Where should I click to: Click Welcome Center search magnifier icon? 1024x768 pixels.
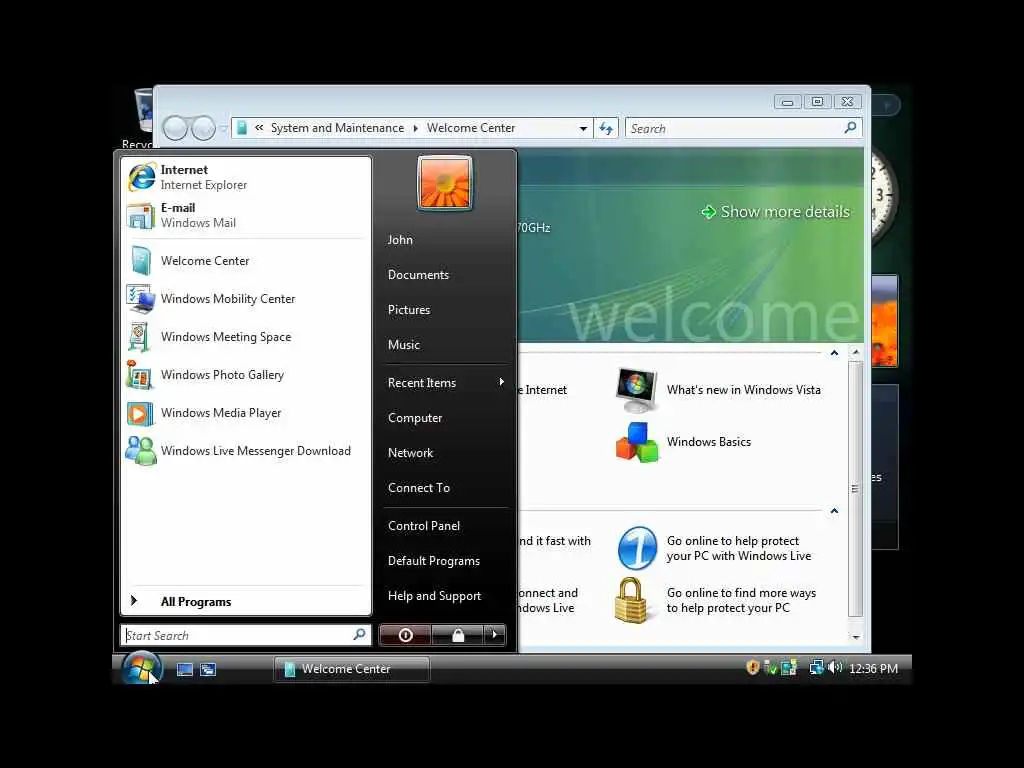[850, 128]
